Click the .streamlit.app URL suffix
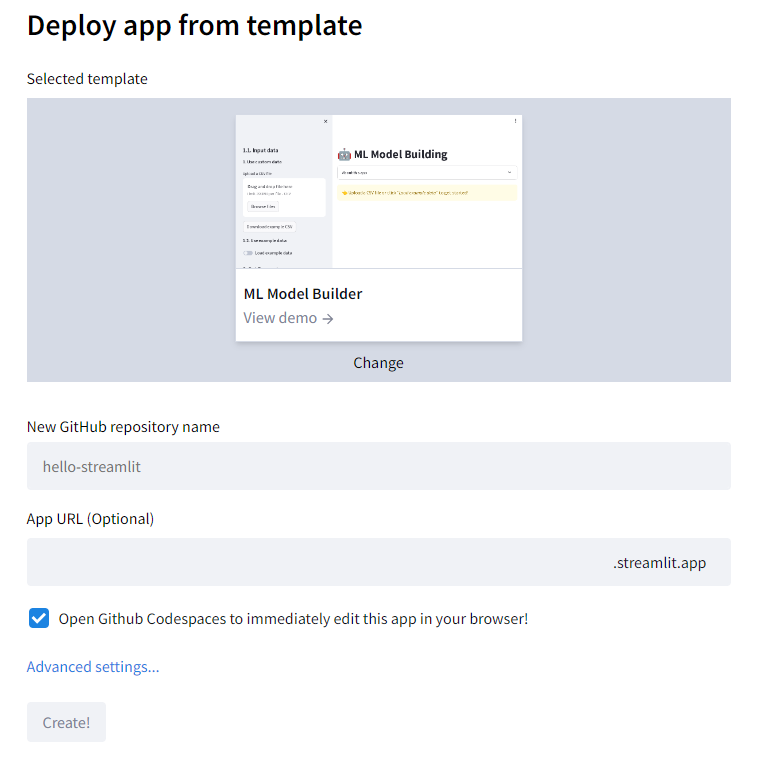The image size is (758, 759). pos(659,563)
